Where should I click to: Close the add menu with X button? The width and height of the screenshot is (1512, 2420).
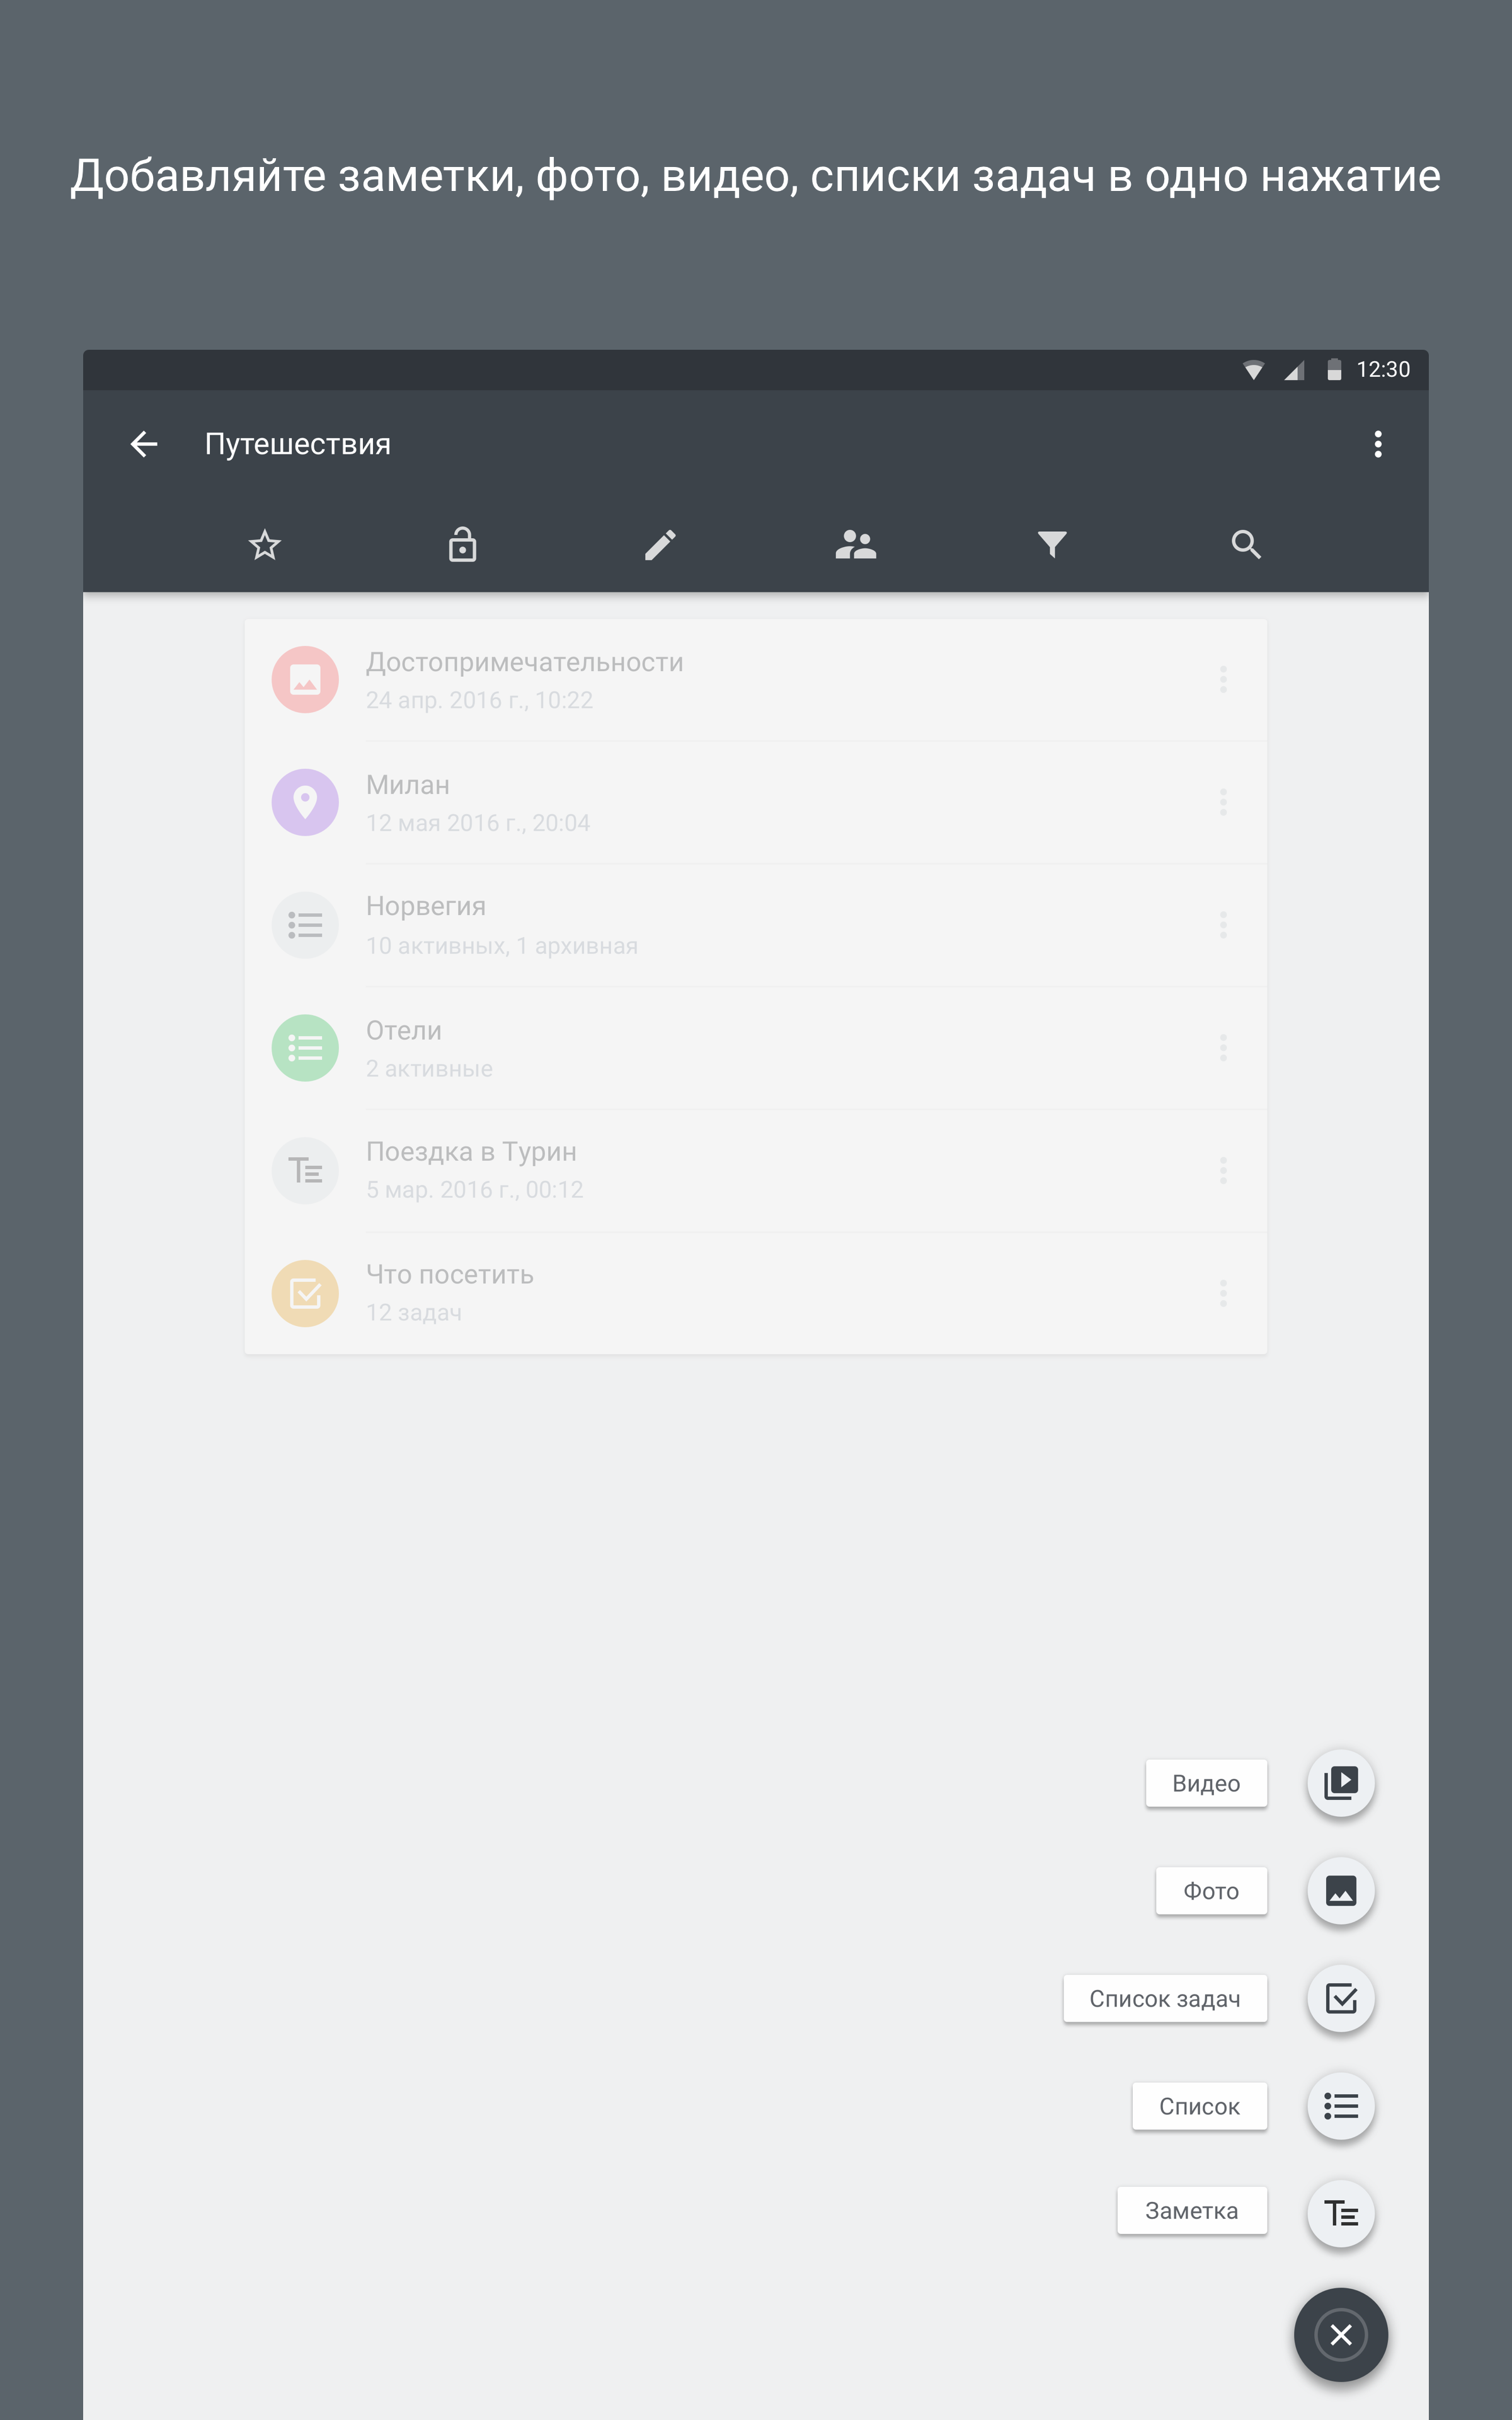pos(1341,2335)
